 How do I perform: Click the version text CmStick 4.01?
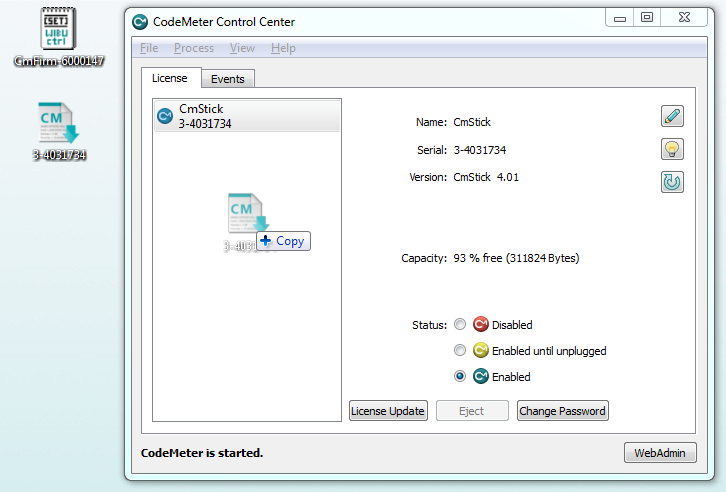[x=486, y=177]
